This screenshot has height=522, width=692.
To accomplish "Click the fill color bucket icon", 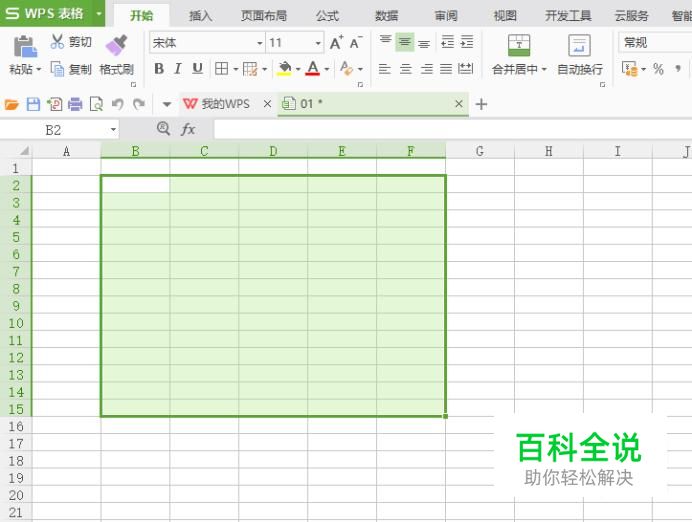I will point(285,68).
